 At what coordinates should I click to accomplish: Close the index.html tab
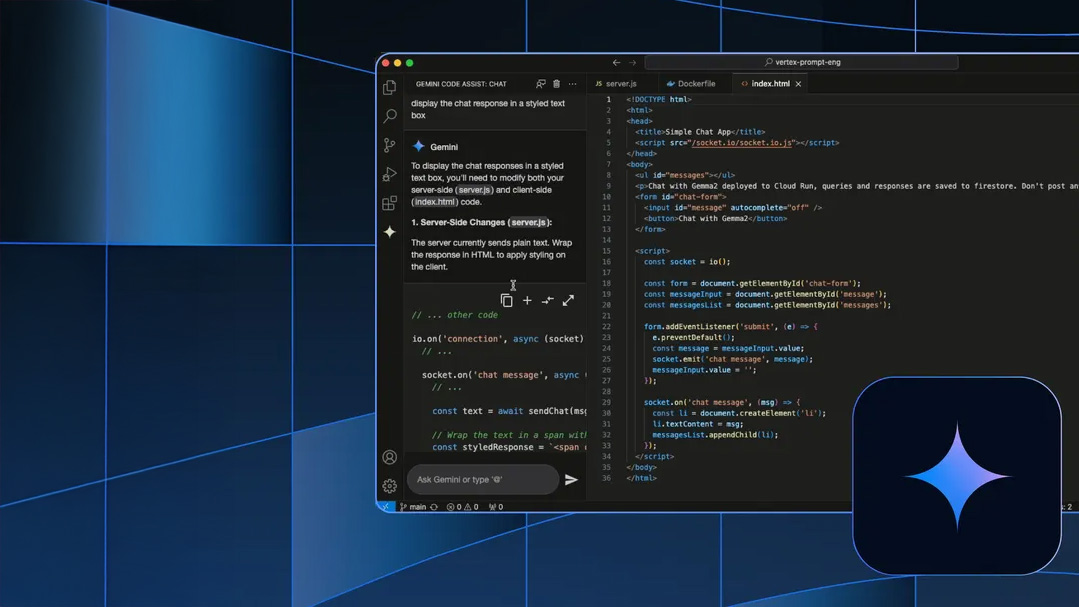point(798,84)
